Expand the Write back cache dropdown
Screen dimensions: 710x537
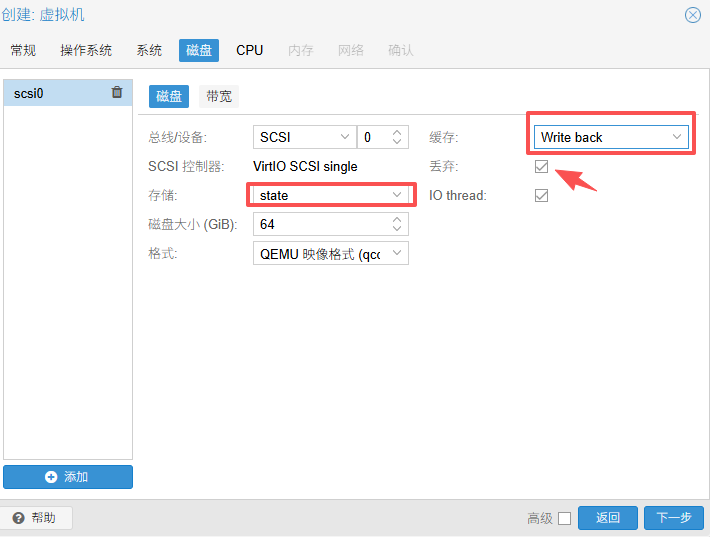click(677, 137)
